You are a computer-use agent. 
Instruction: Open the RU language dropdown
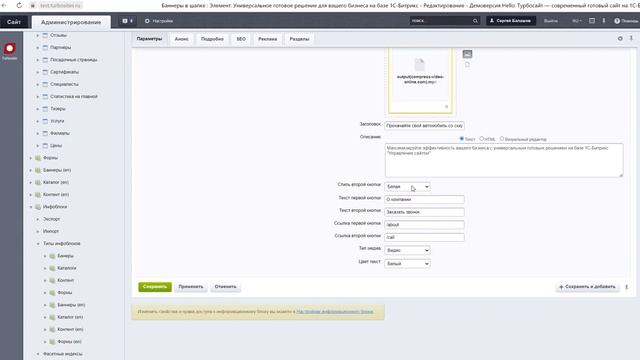point(576,21)
